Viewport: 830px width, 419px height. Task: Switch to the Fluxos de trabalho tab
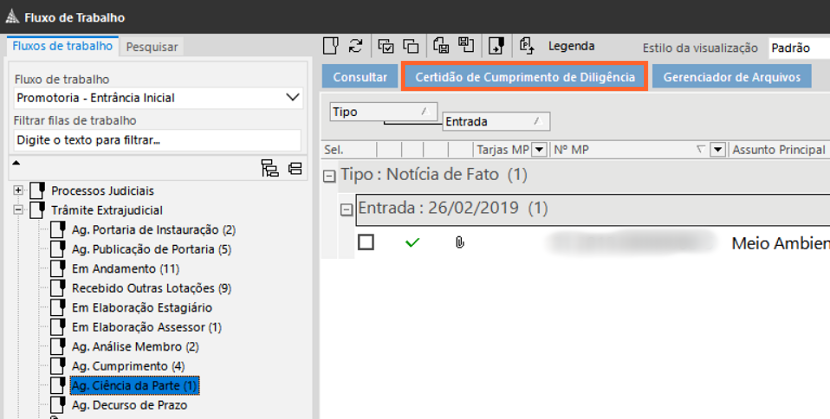pyautogui.click(x=62, y=46)
